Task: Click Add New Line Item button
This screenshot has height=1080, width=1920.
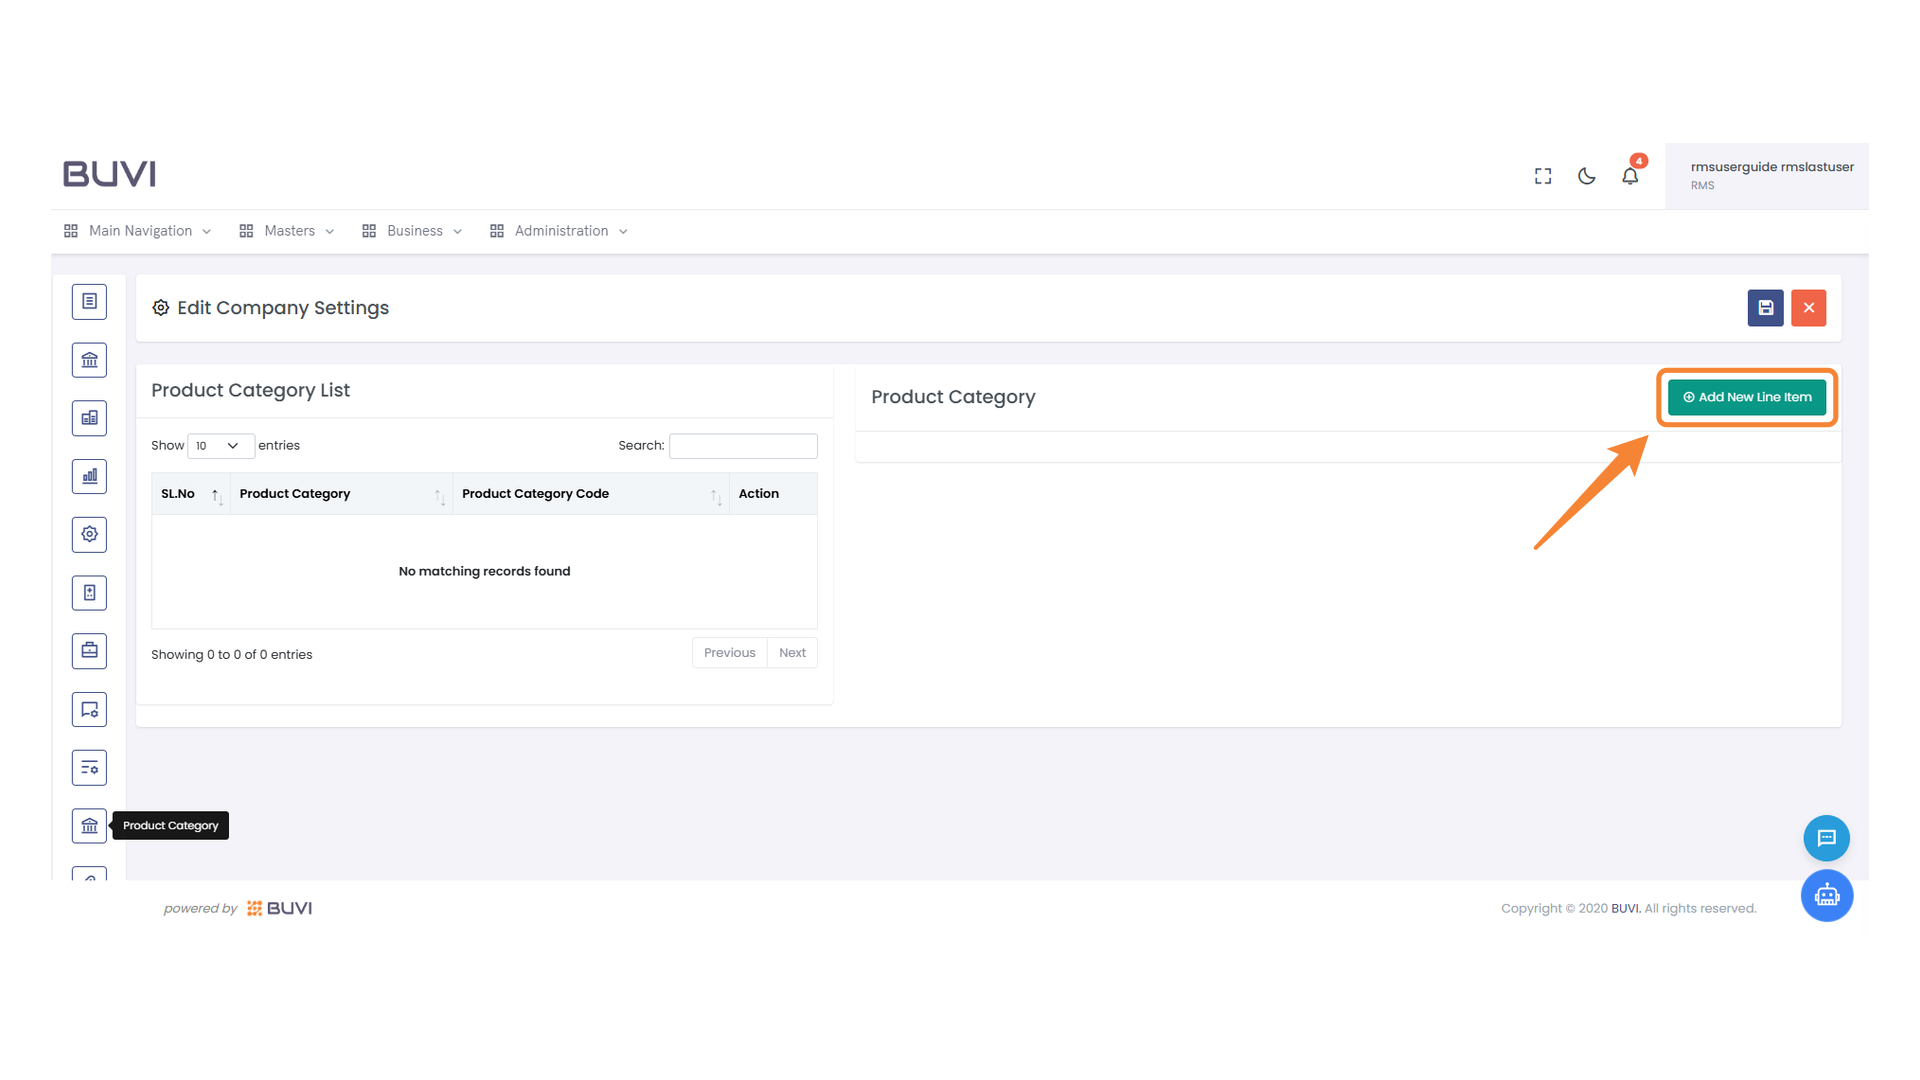Action: (1746, 397)
